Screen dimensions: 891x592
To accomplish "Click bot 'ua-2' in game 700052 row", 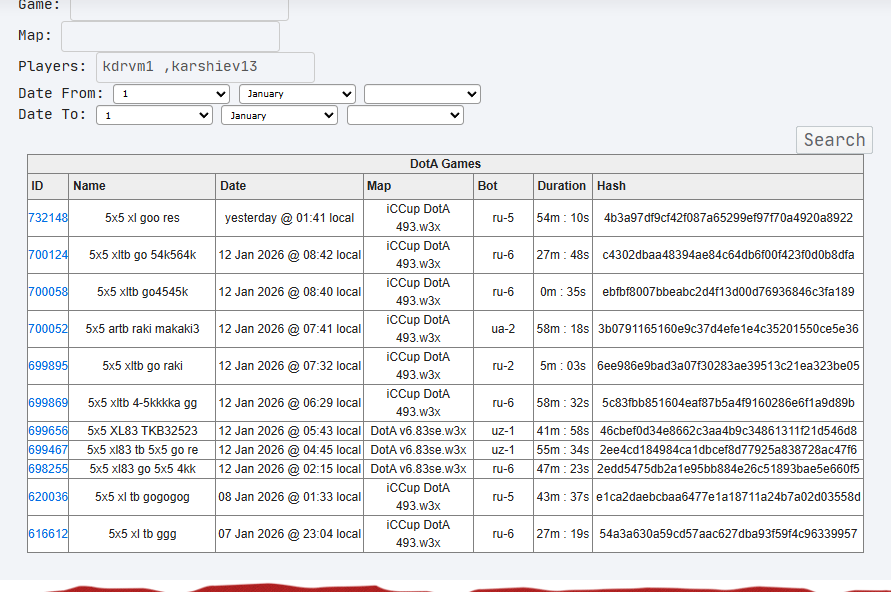I will pos(503,328).
